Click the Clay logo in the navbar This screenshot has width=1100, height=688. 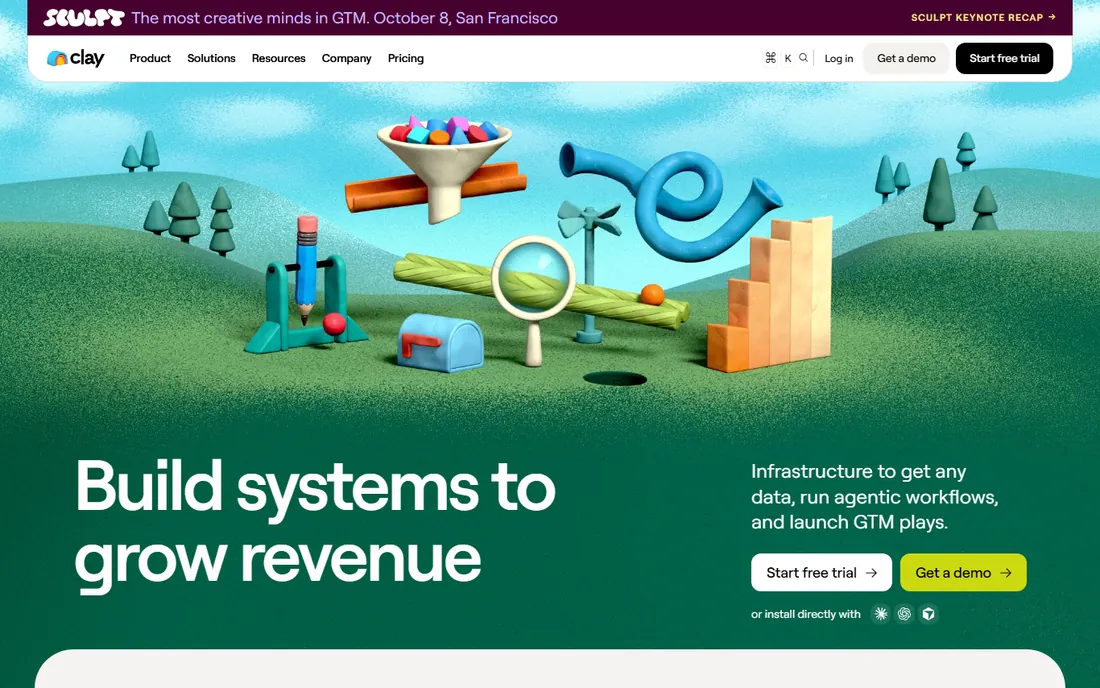point(76,58)
